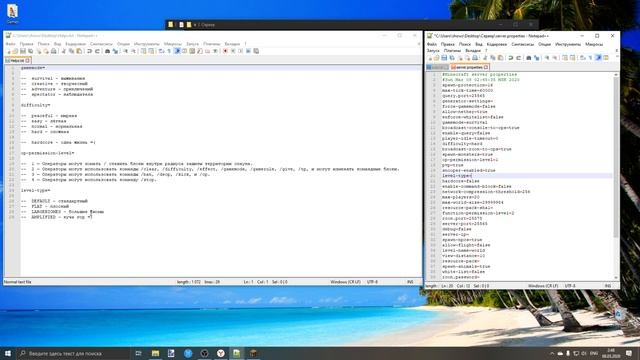The image size is (640, 360).
Task: Click Find binoculars icon in left Notepad++ toolbar
Action: click(x=107, y=51)
